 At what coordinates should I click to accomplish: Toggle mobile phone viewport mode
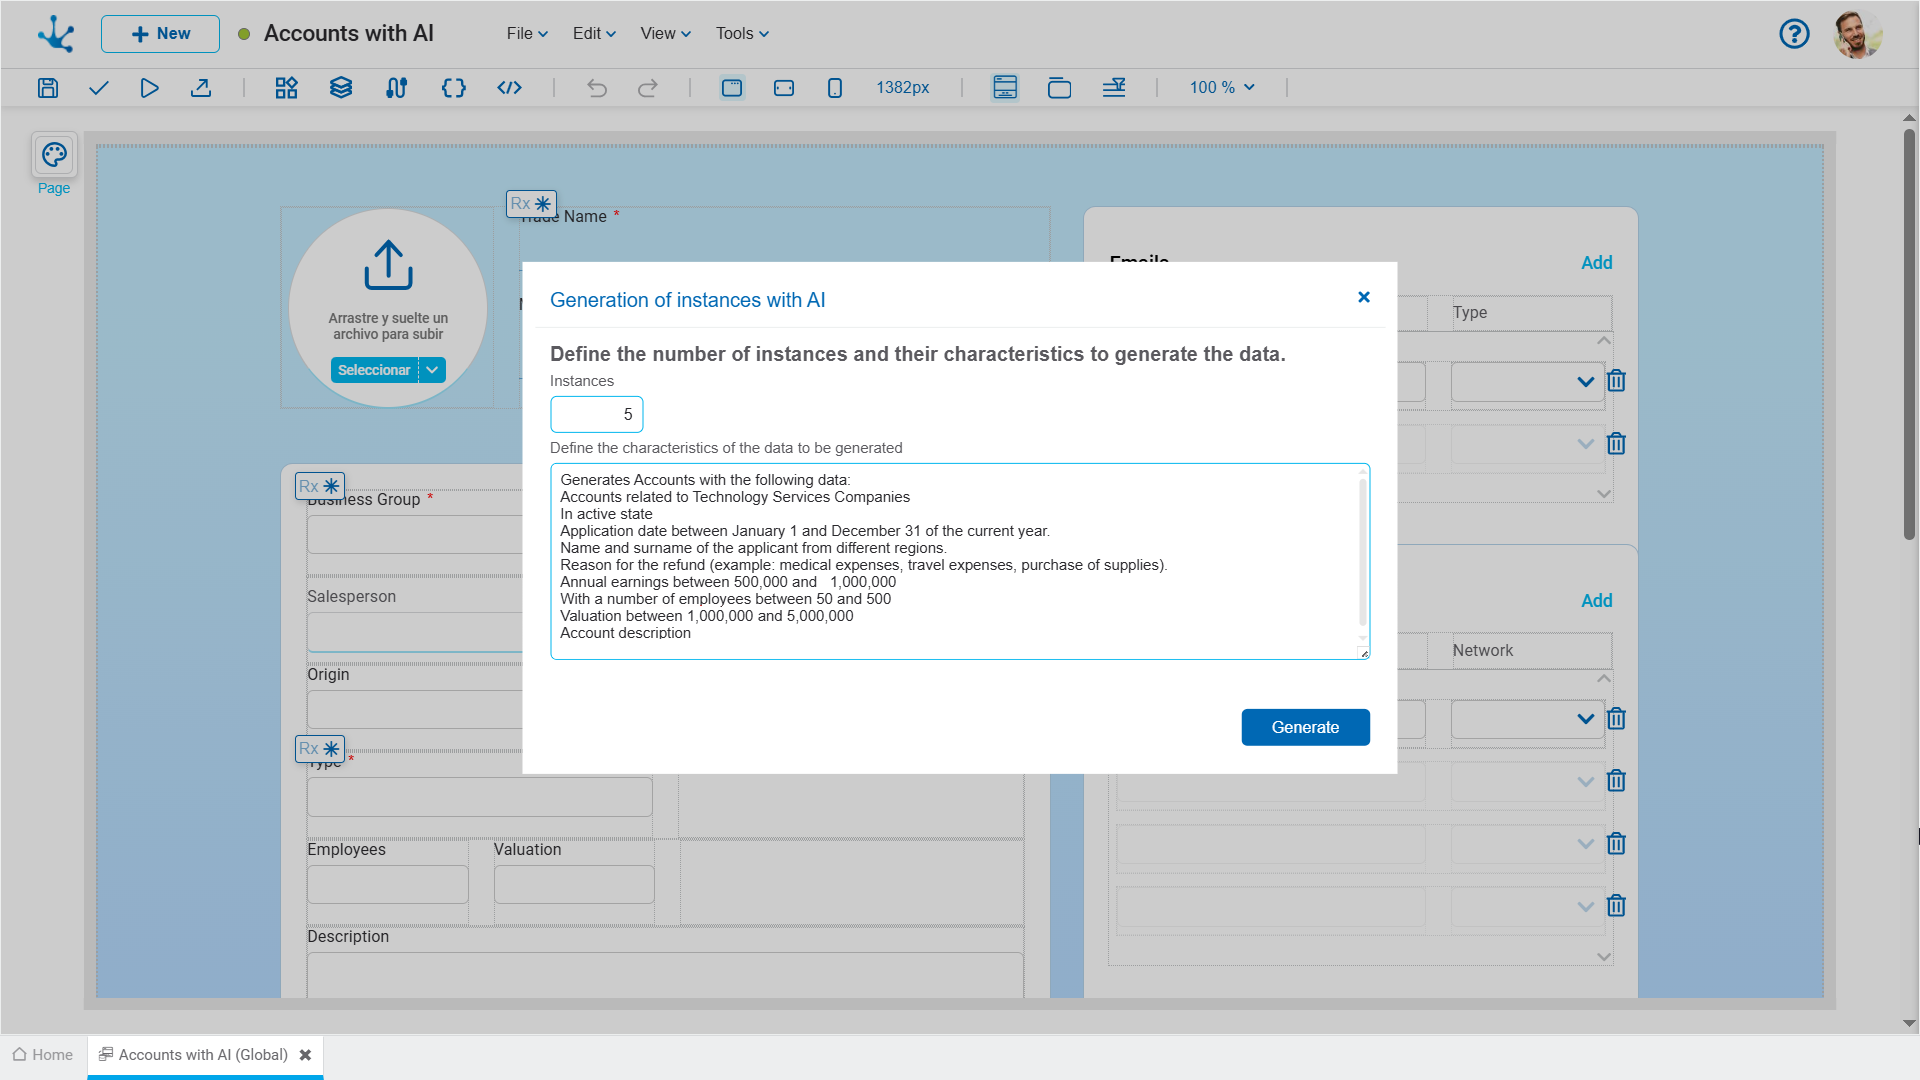[835, 88]
